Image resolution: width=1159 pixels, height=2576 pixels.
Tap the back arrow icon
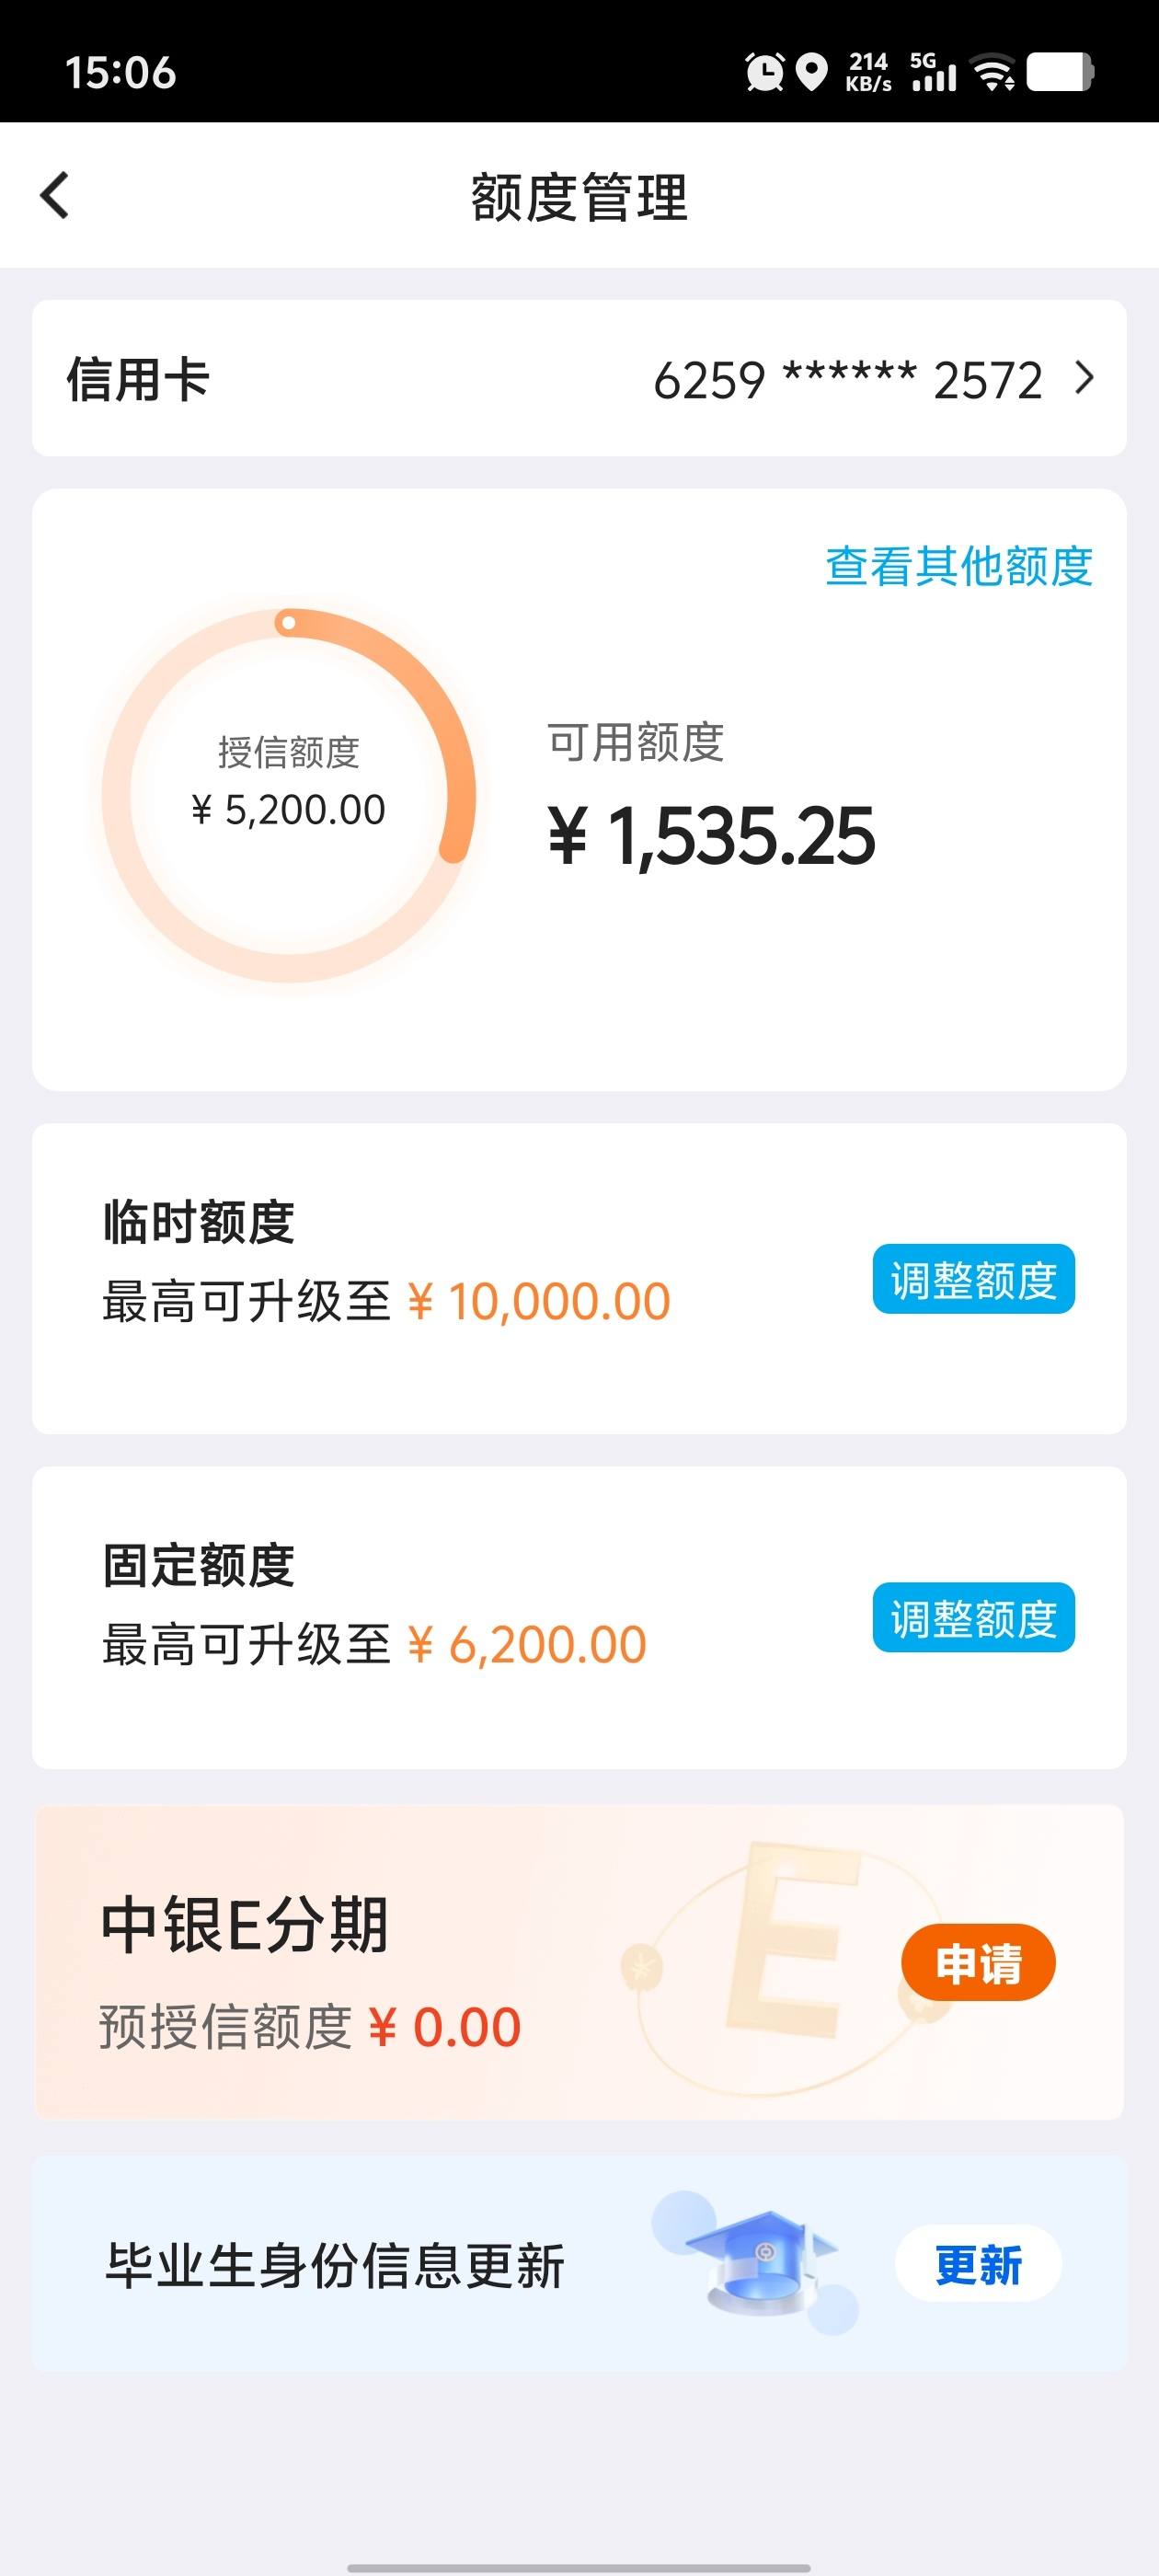point(55,195)
